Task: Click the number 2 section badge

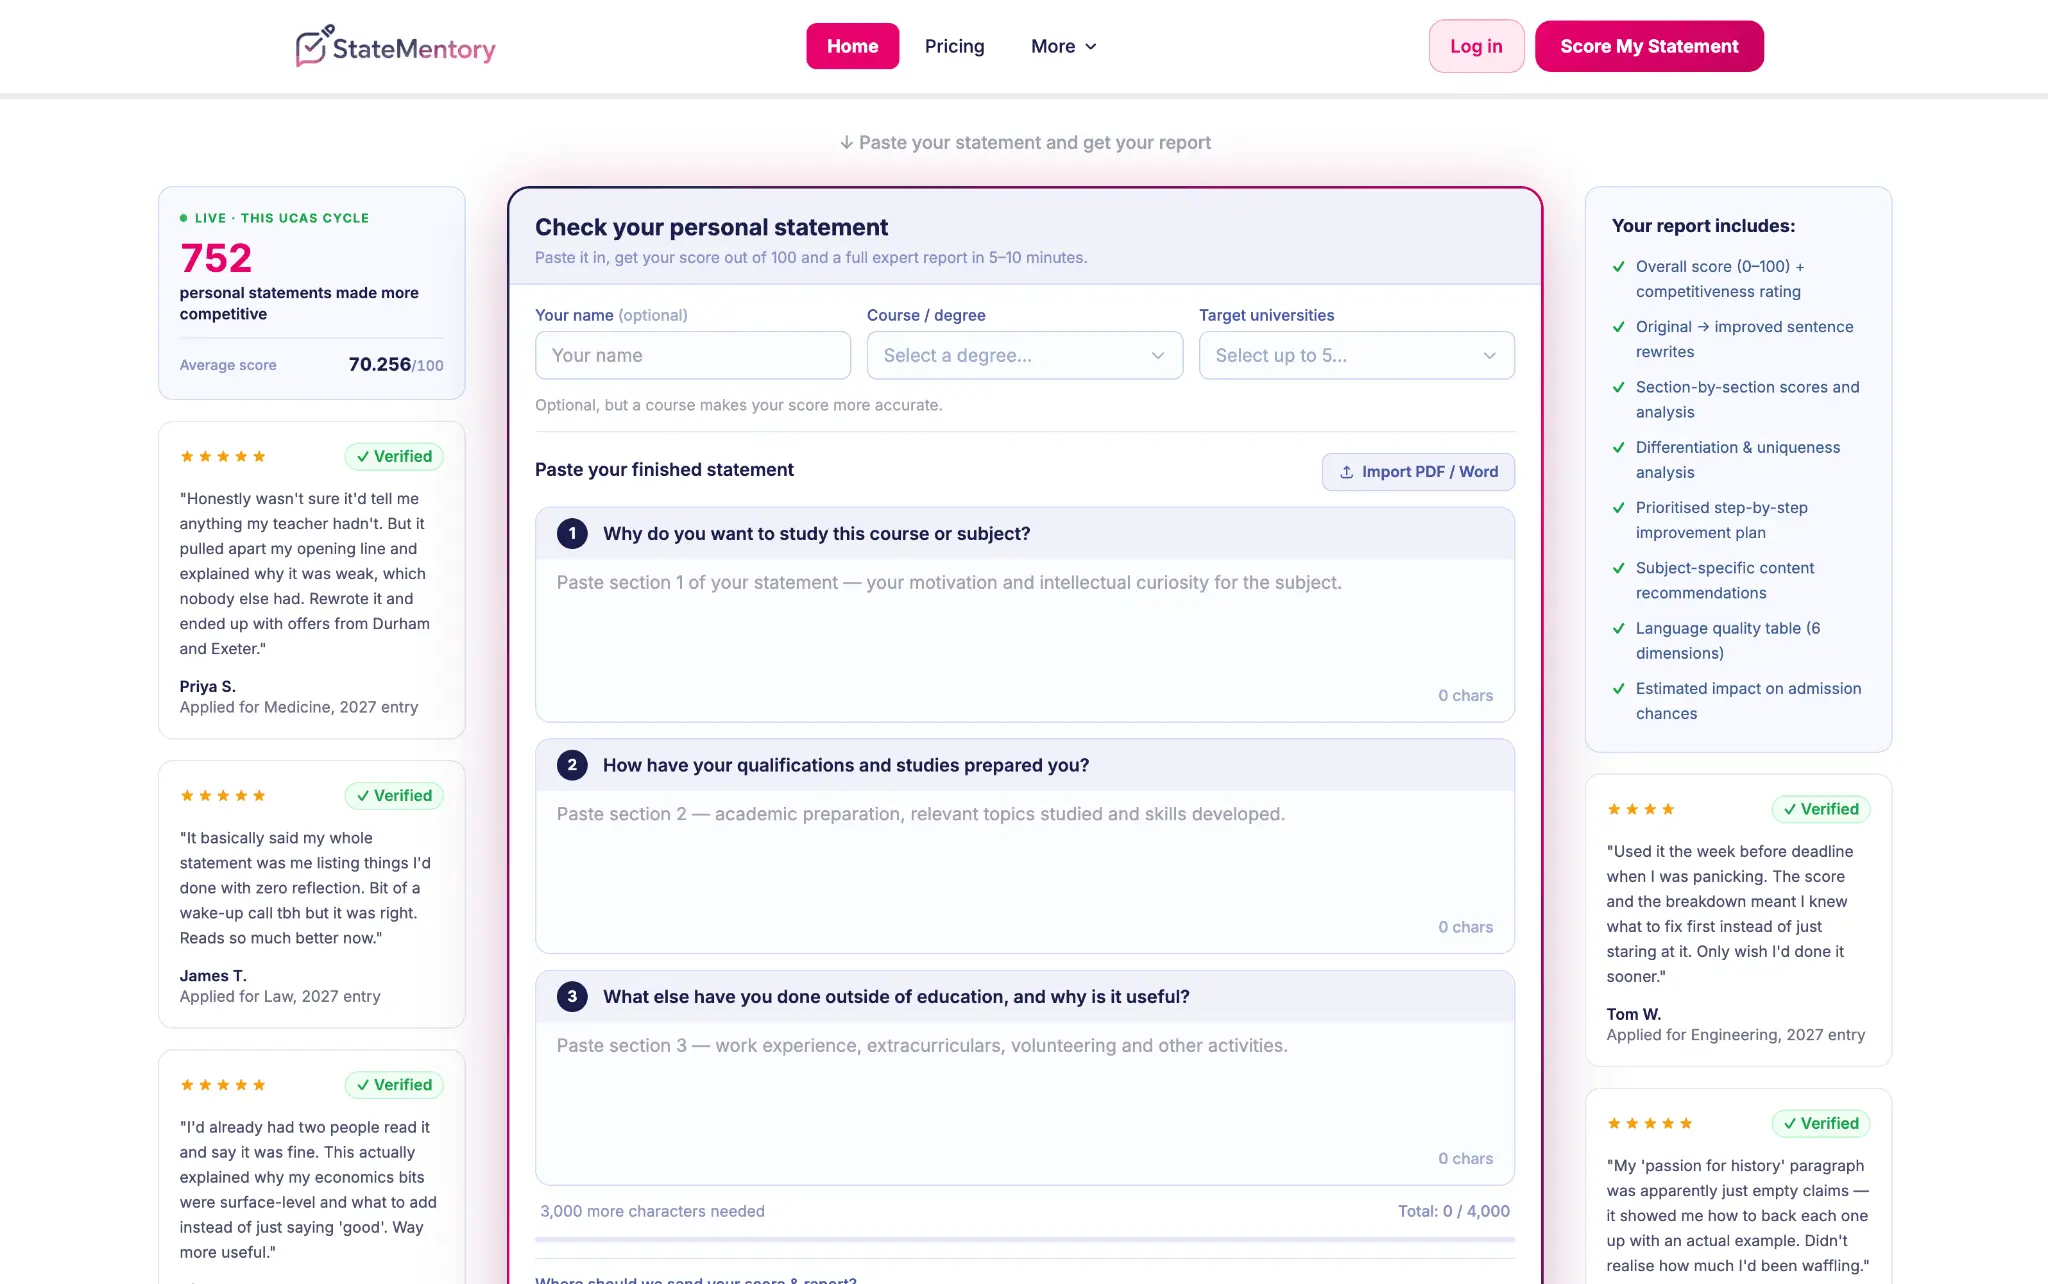Action: (x=572, y=765)
